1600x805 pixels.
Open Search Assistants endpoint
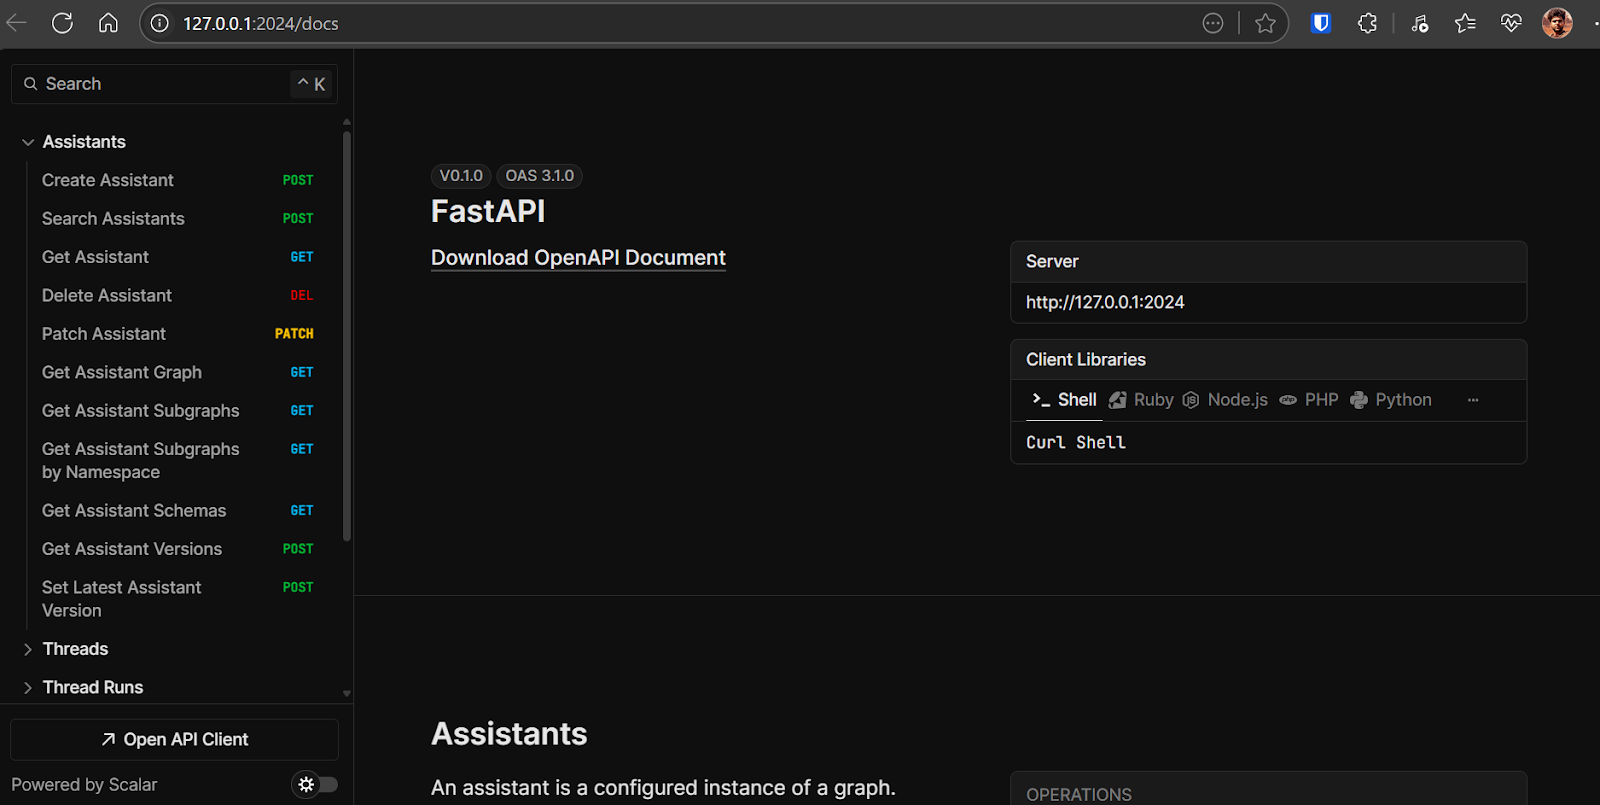click(x=178, y=218)
